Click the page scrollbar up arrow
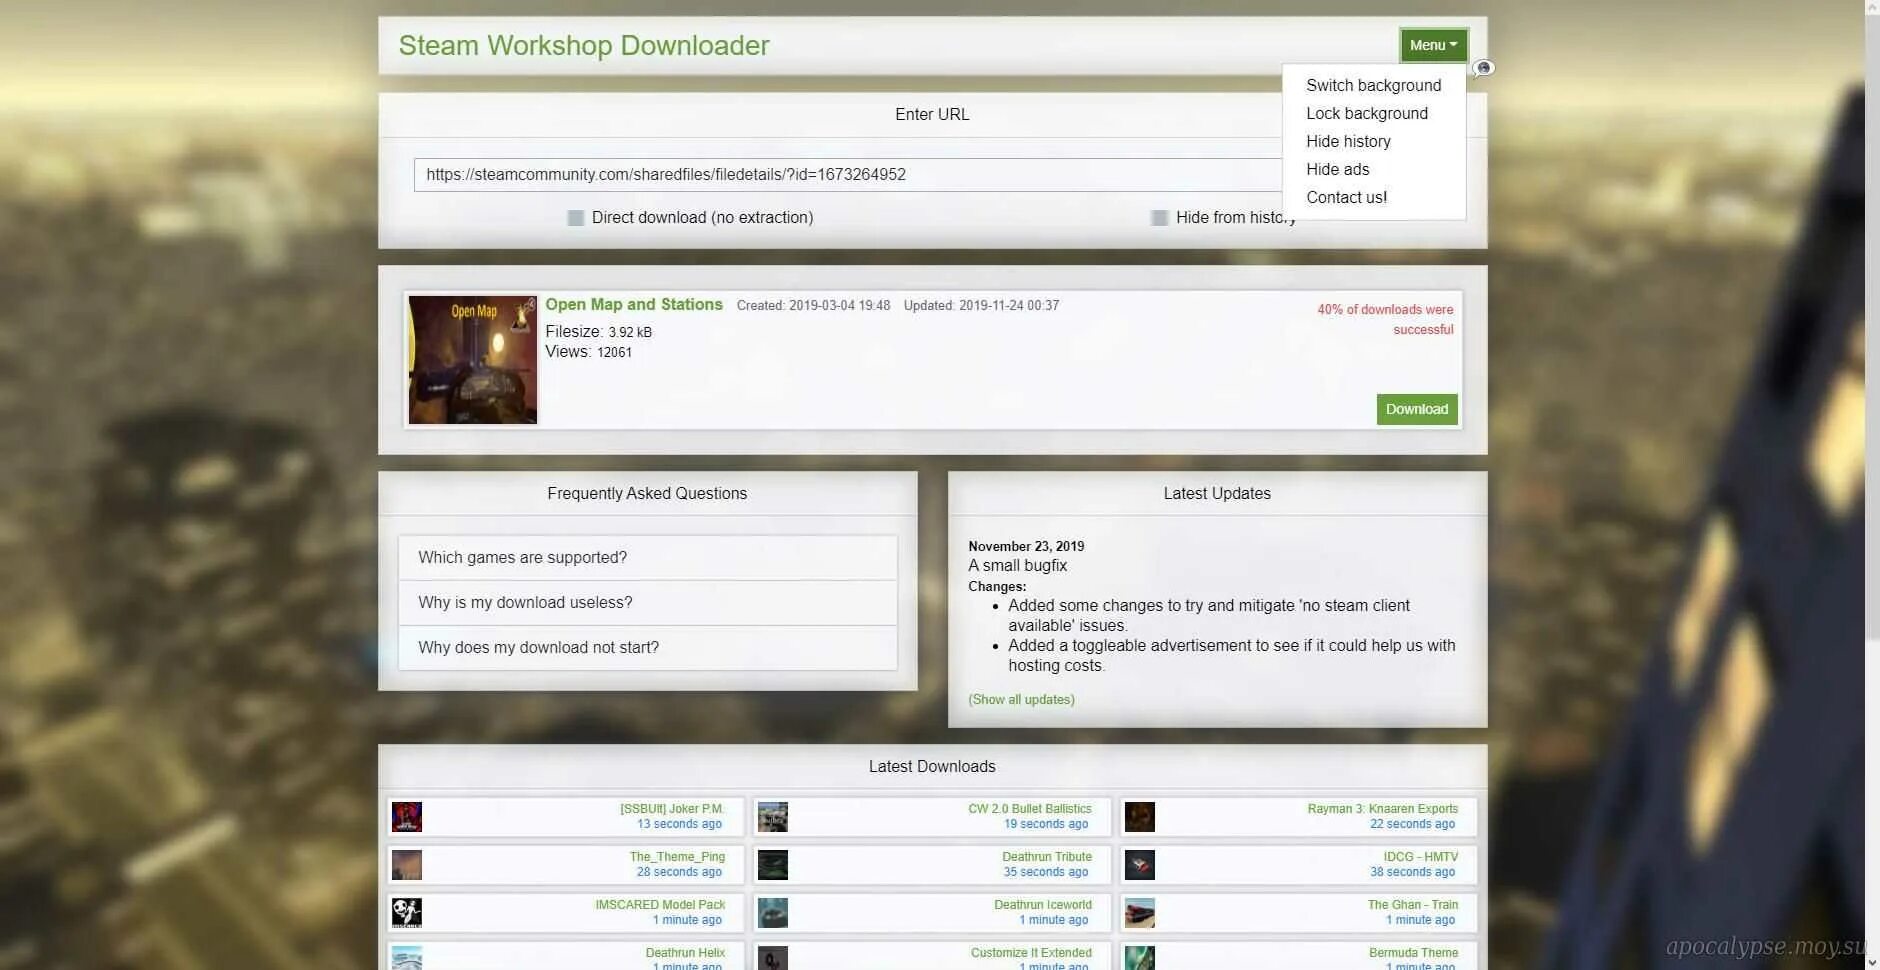1880x970 pixels. coord(1872,8)
